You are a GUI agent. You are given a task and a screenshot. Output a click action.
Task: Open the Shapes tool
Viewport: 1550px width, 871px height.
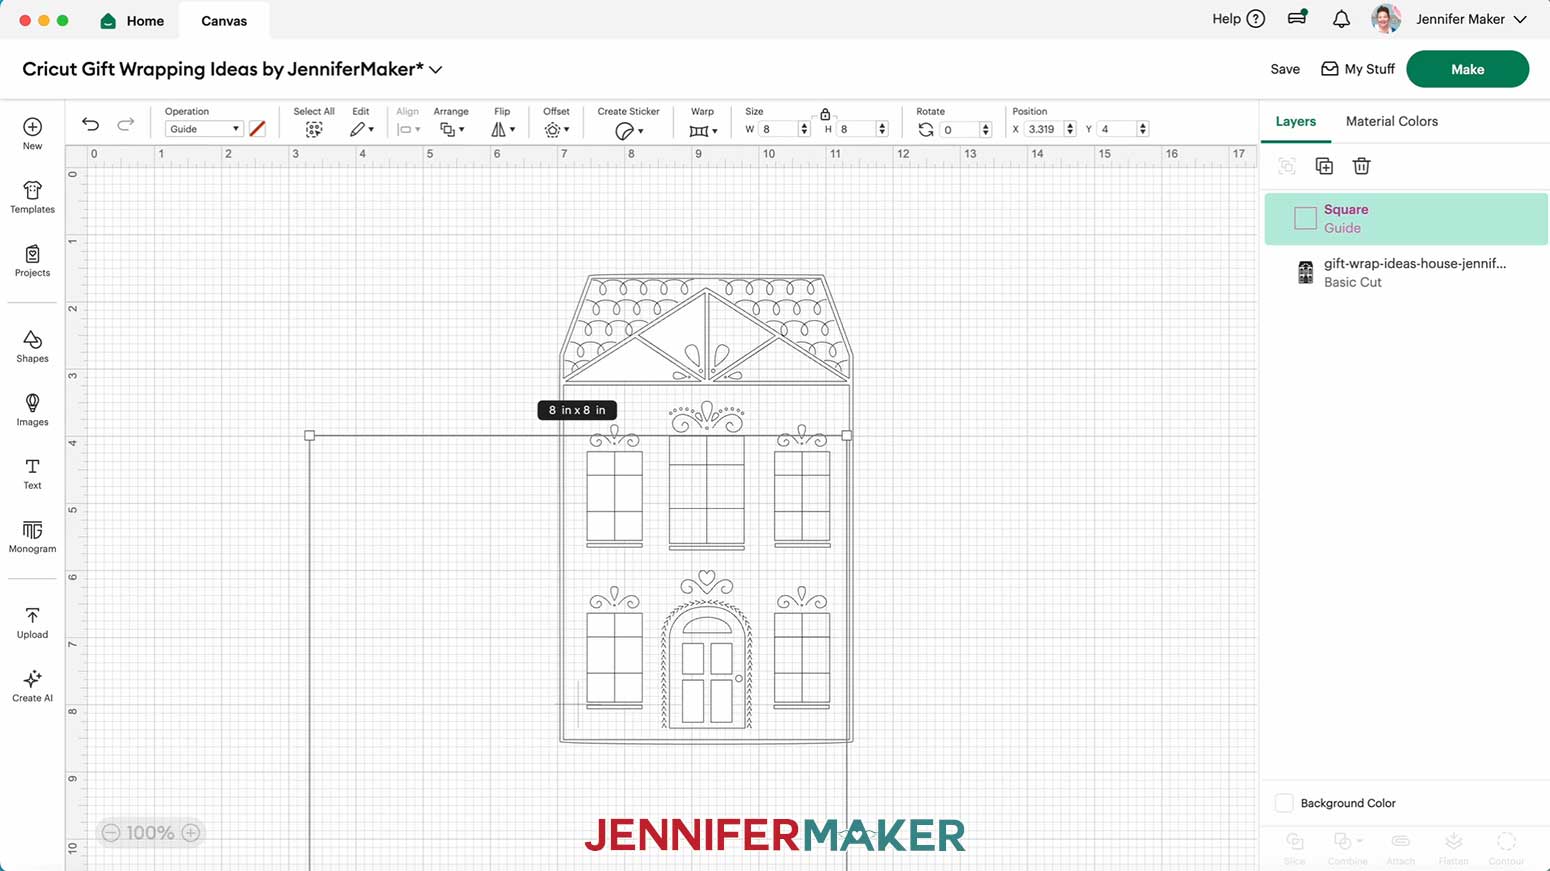32,347
